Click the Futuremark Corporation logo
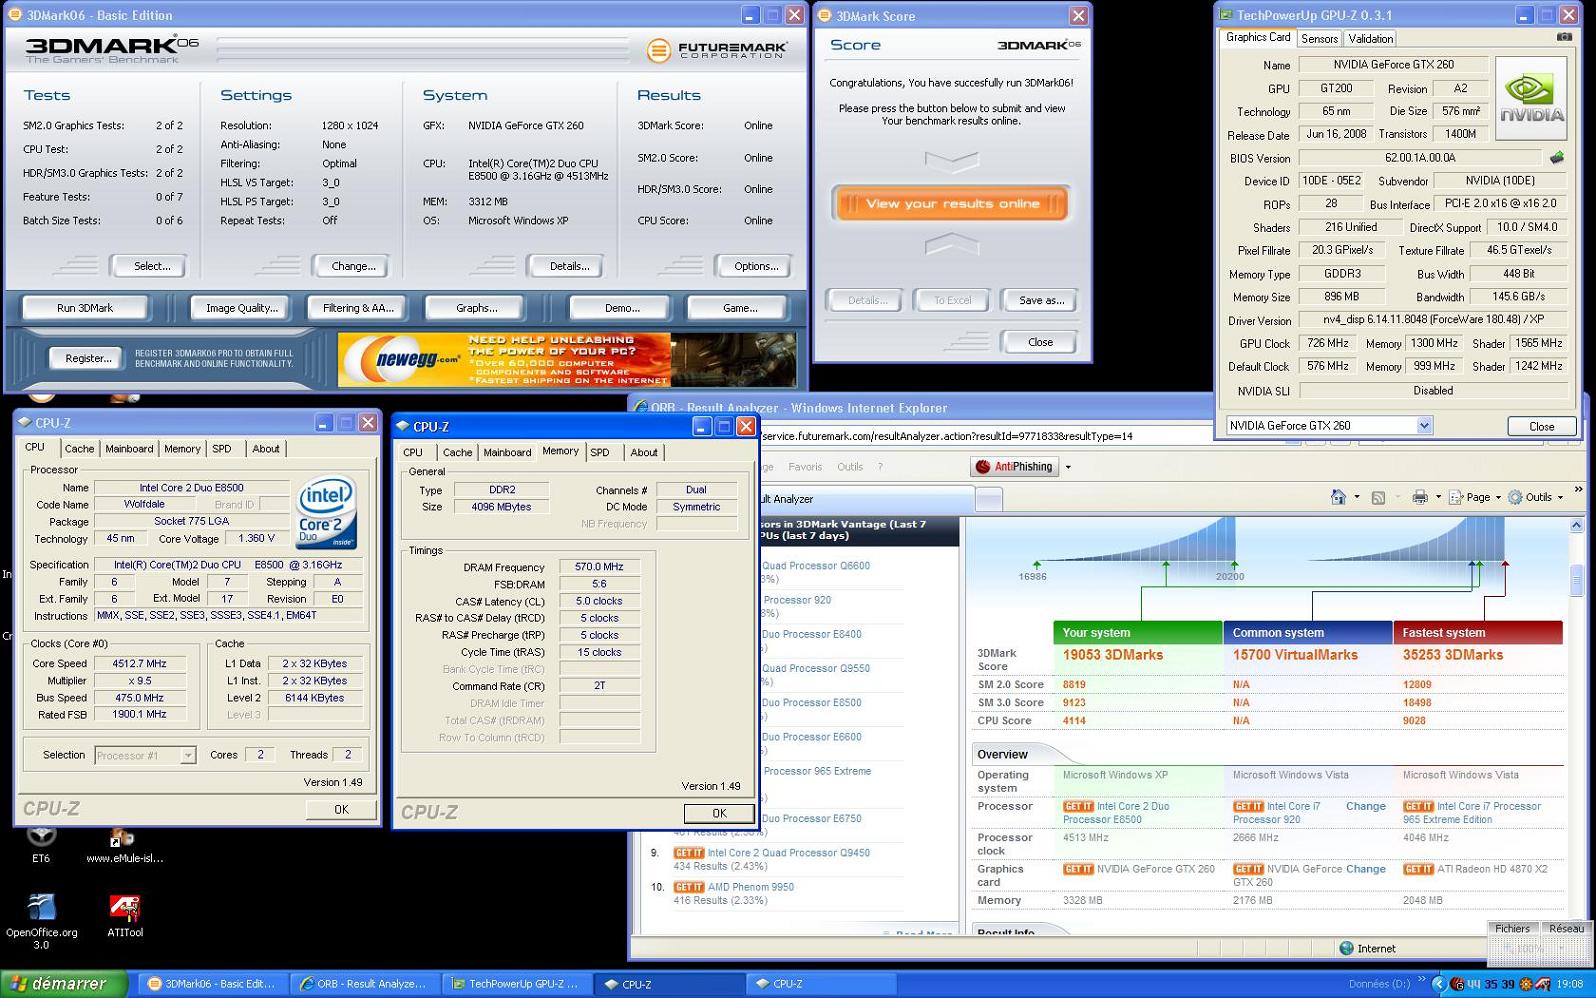 click(x=716, y=49)
